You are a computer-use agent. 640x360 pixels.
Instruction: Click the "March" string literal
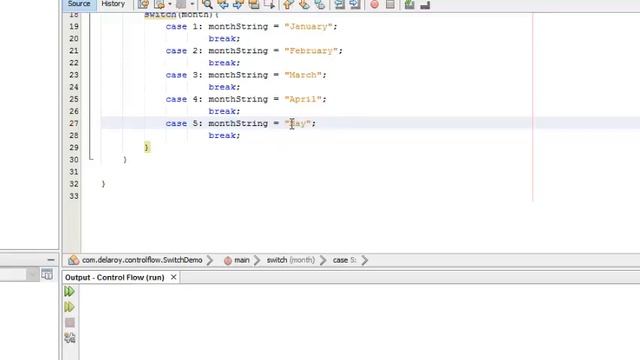click(303, 75)
